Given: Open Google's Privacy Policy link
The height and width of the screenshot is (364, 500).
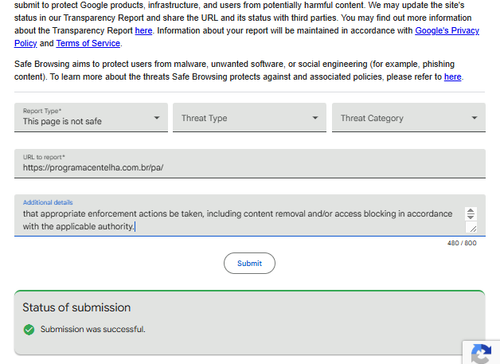Looking at the screenshot, I should tap(447, 31).
